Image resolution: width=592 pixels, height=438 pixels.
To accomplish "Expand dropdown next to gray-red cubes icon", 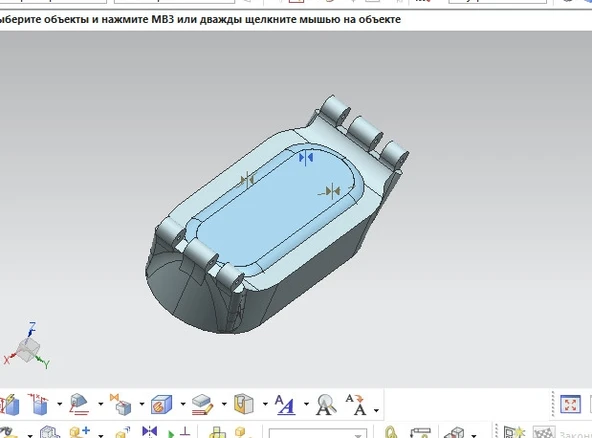I will [474, 435].
